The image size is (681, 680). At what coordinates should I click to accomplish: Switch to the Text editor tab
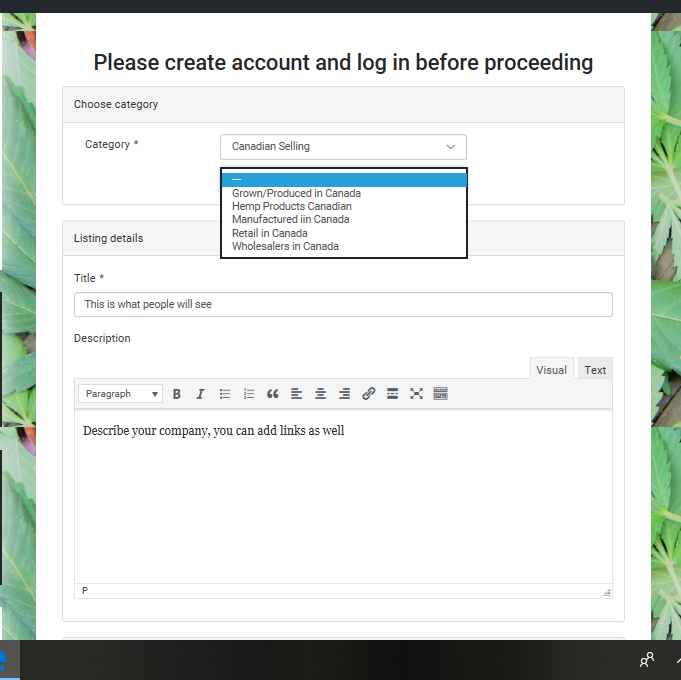pos(595,370)
